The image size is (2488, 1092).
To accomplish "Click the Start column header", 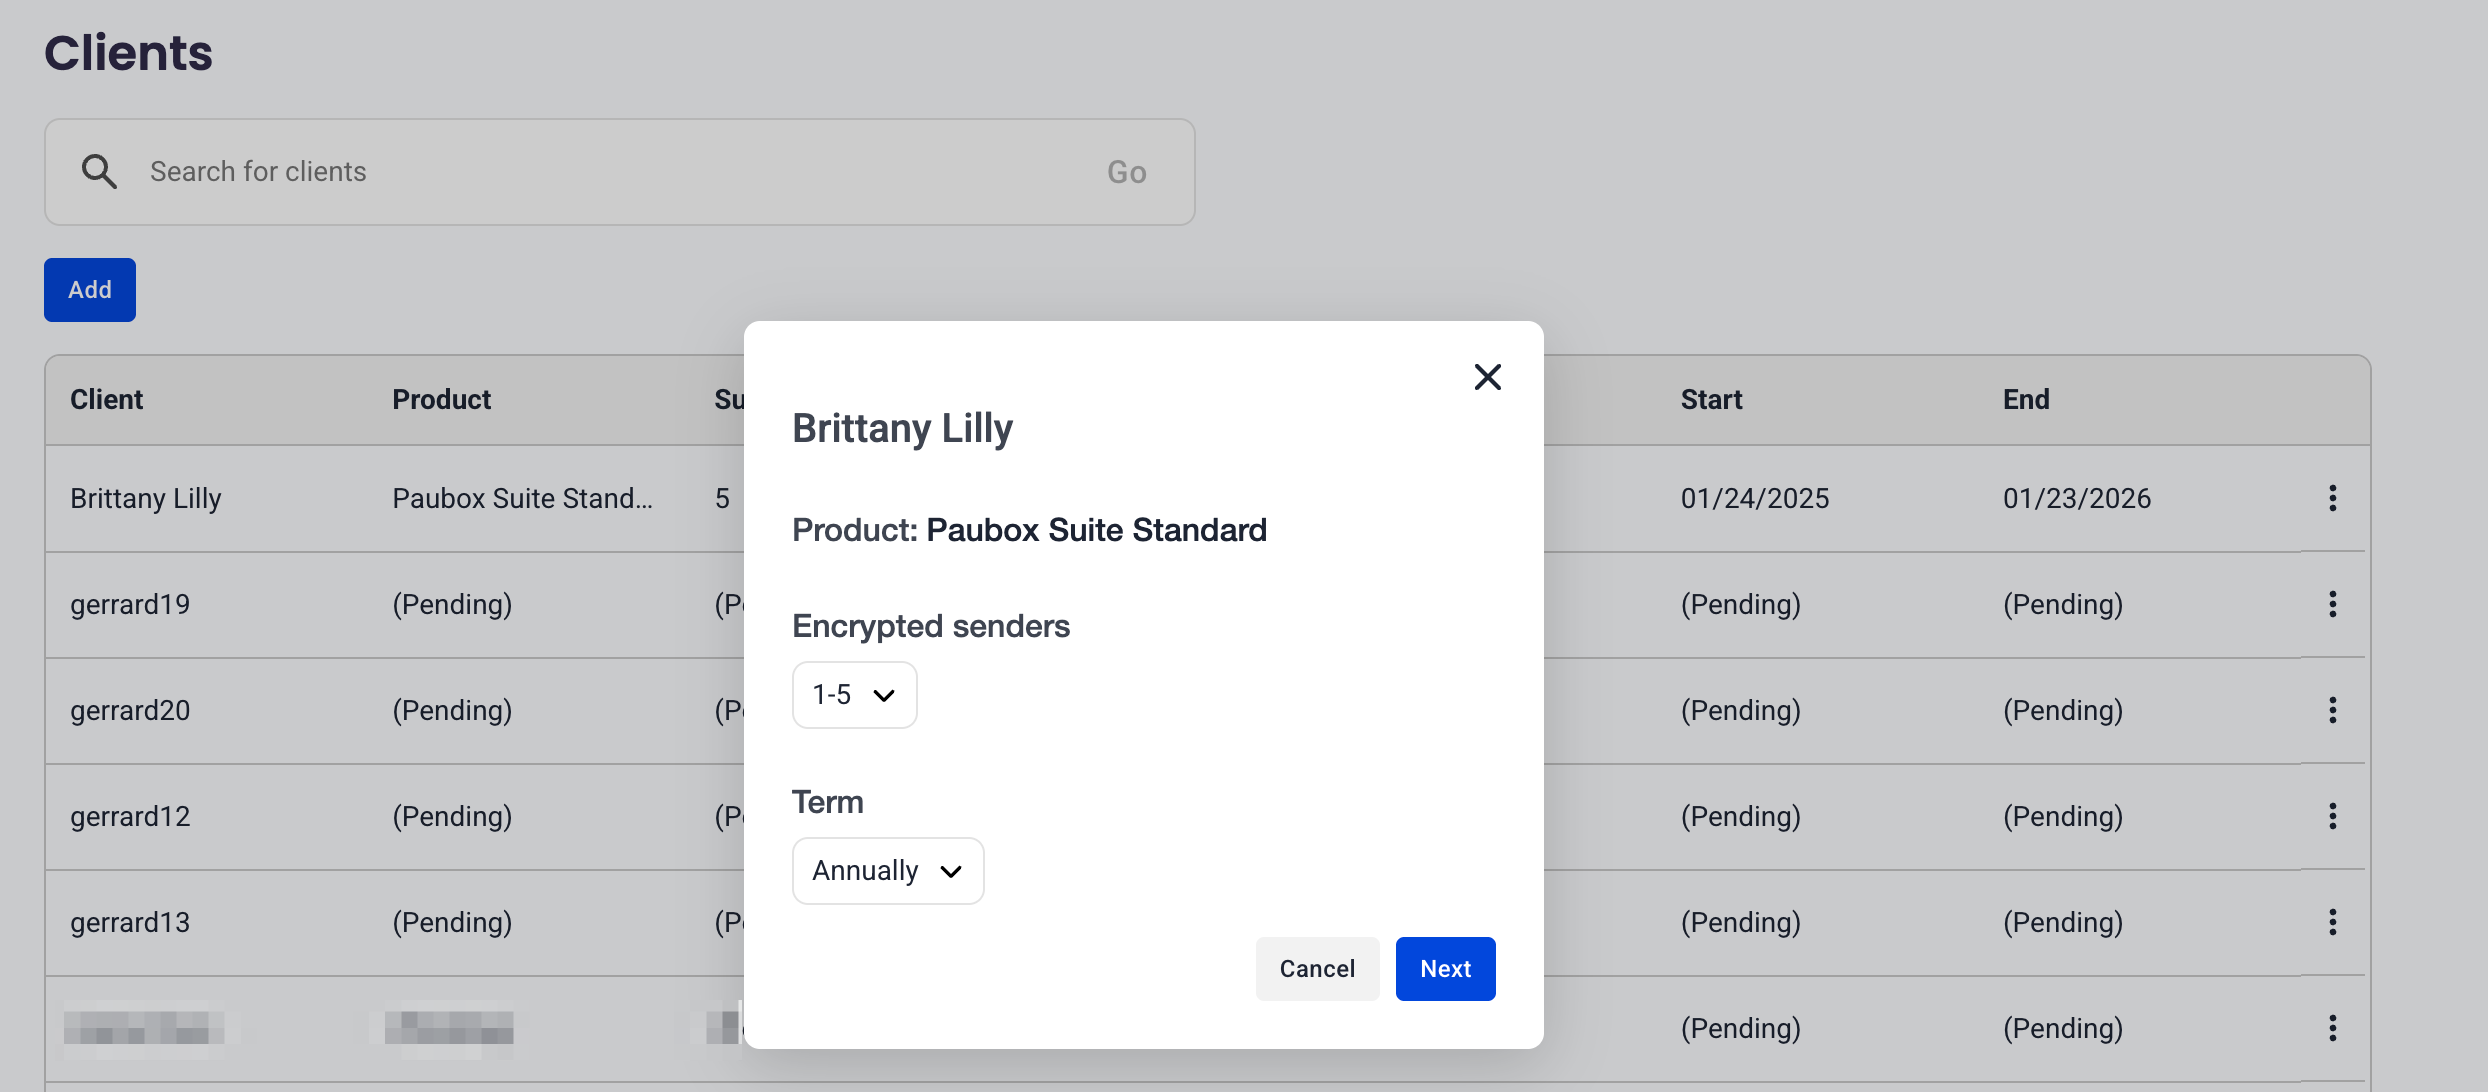I will click(x=1711, y=400).
